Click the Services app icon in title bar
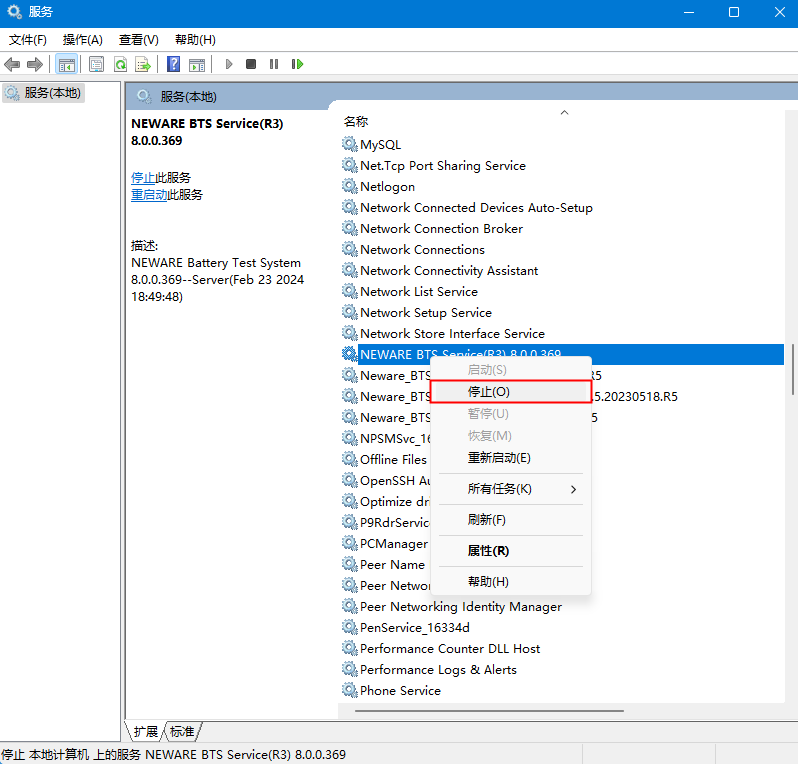This screenshot has height=764, width=798. (x=14, y=12)
